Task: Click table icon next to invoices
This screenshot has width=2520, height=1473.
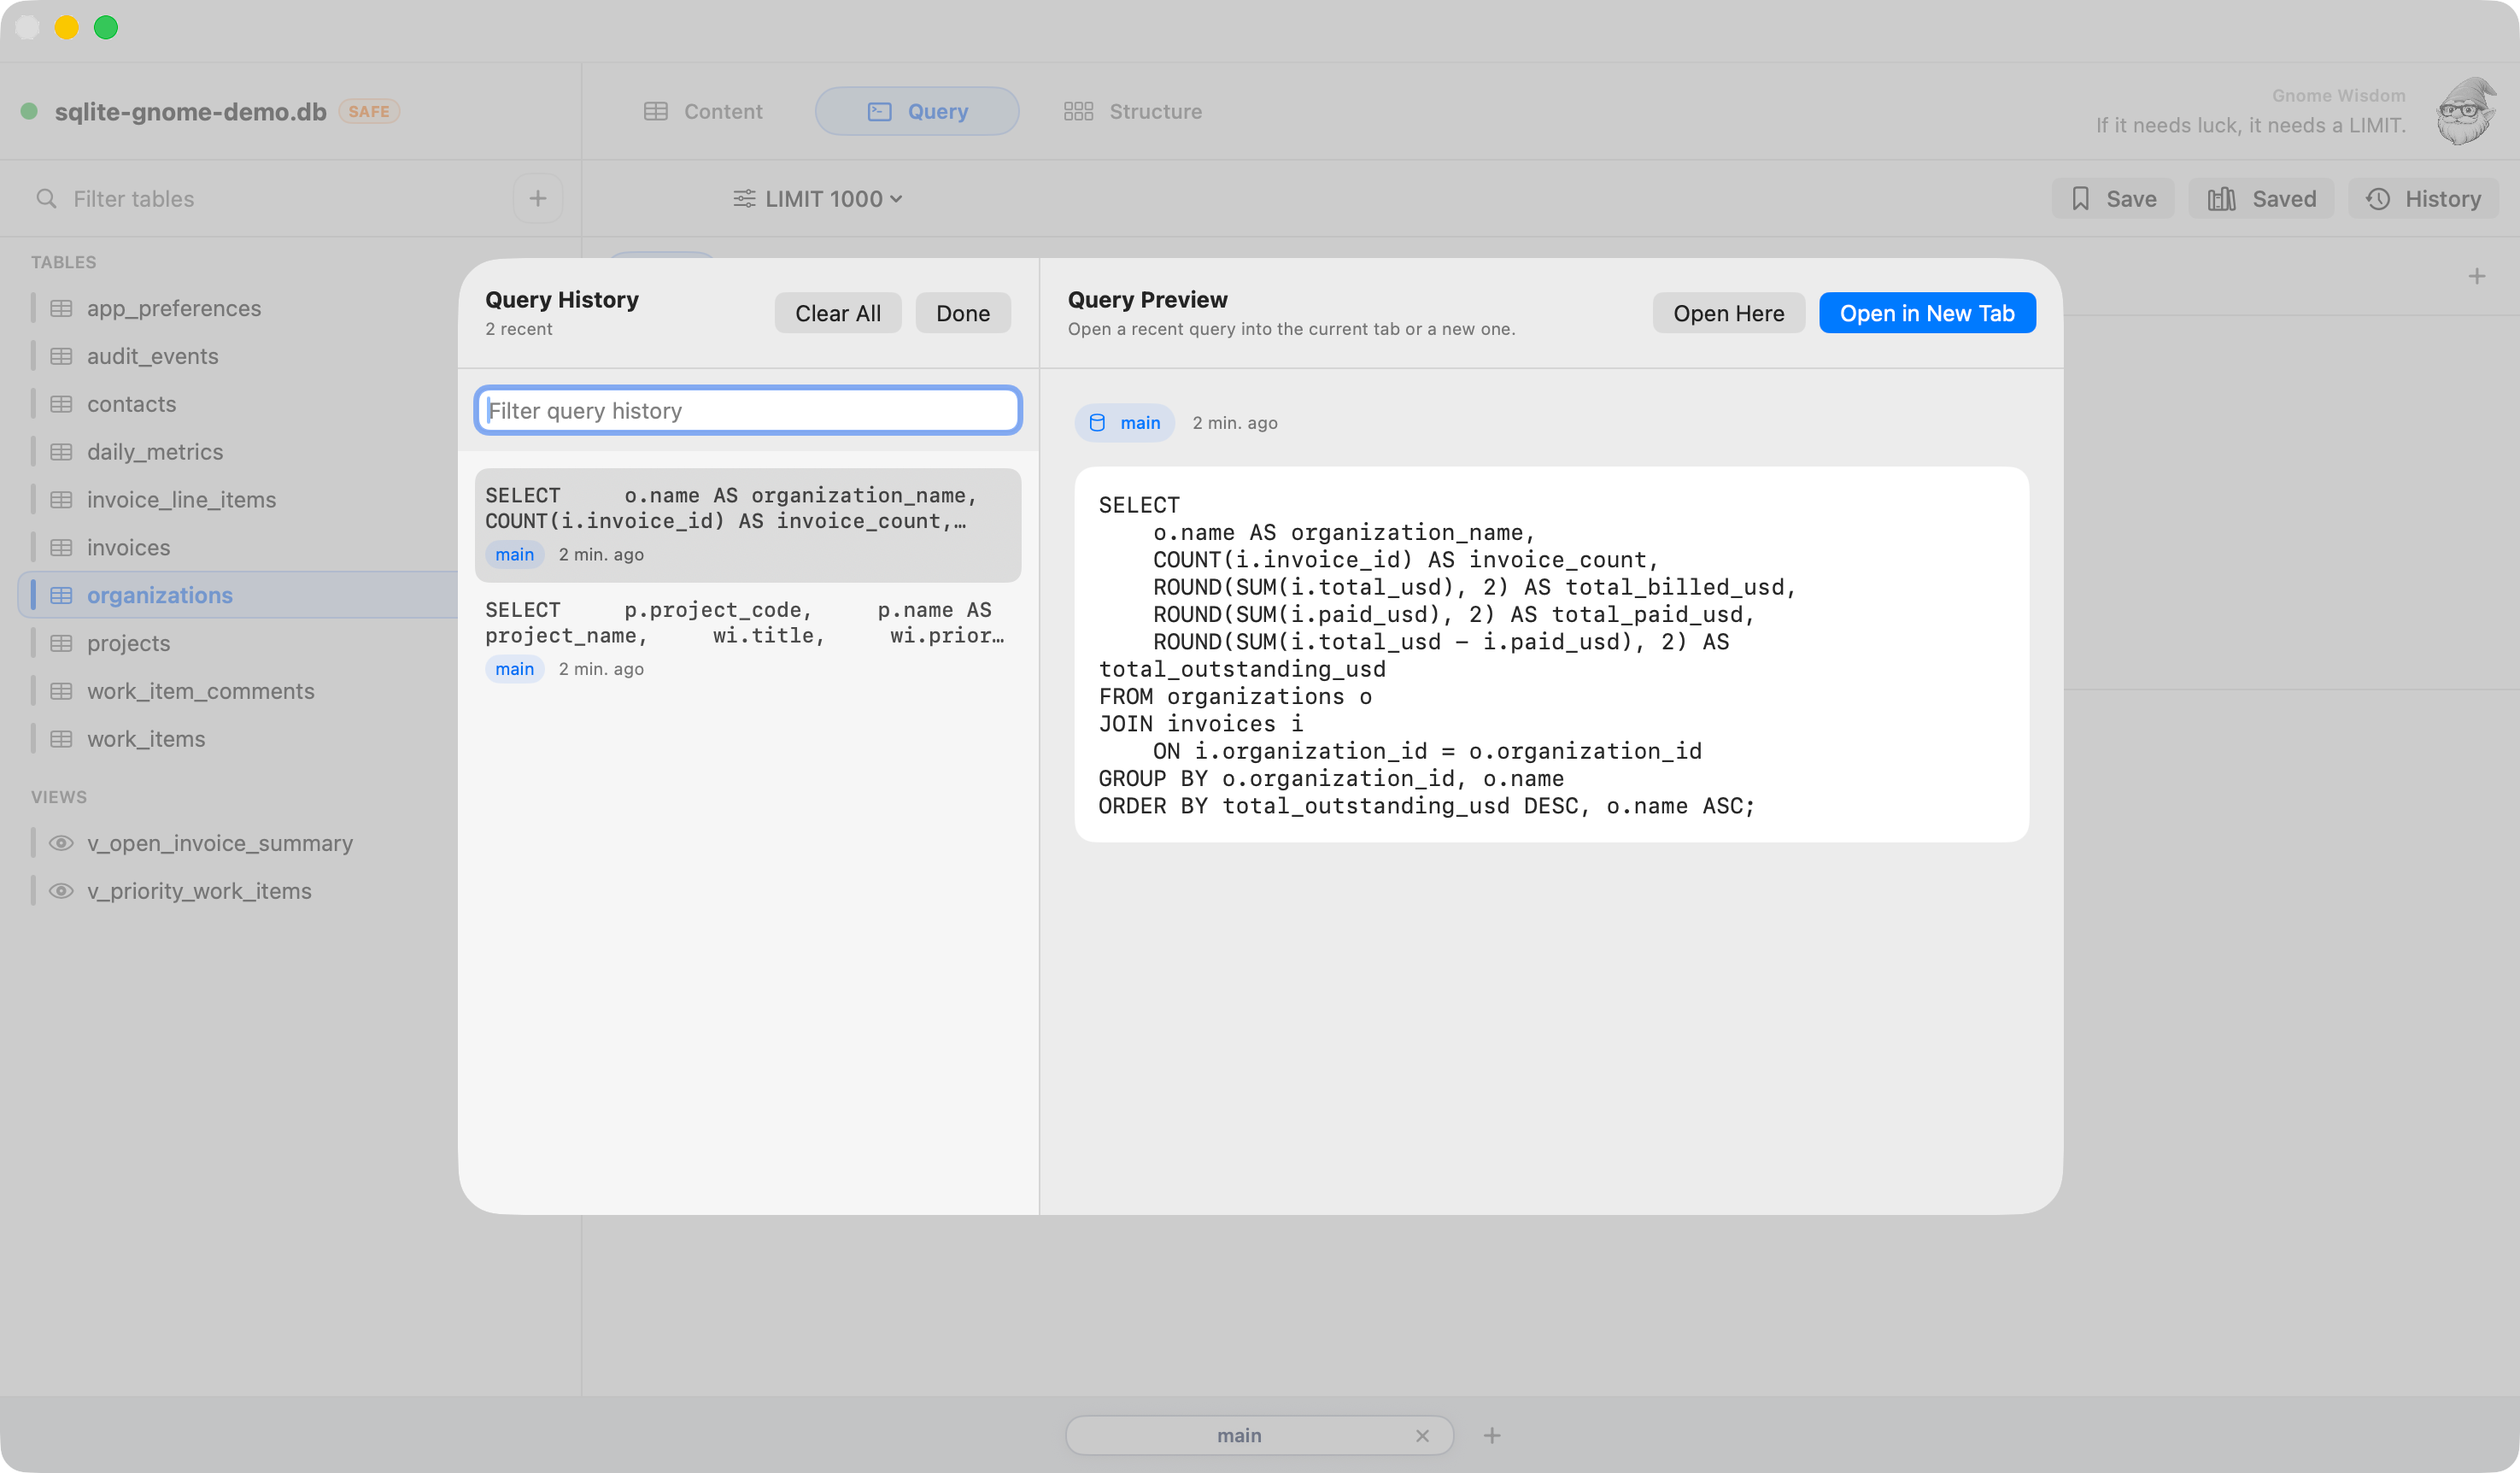Action: click(61, 547)
